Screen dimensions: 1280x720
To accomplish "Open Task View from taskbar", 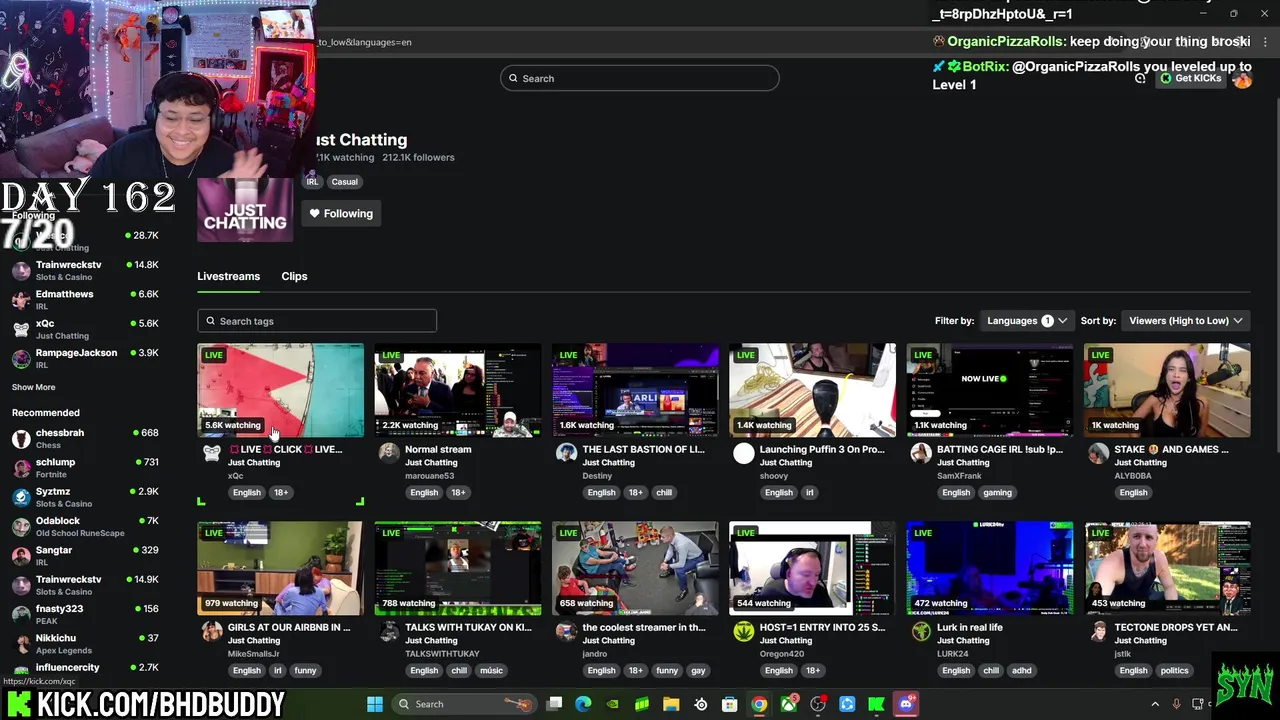I will [554, 704].
